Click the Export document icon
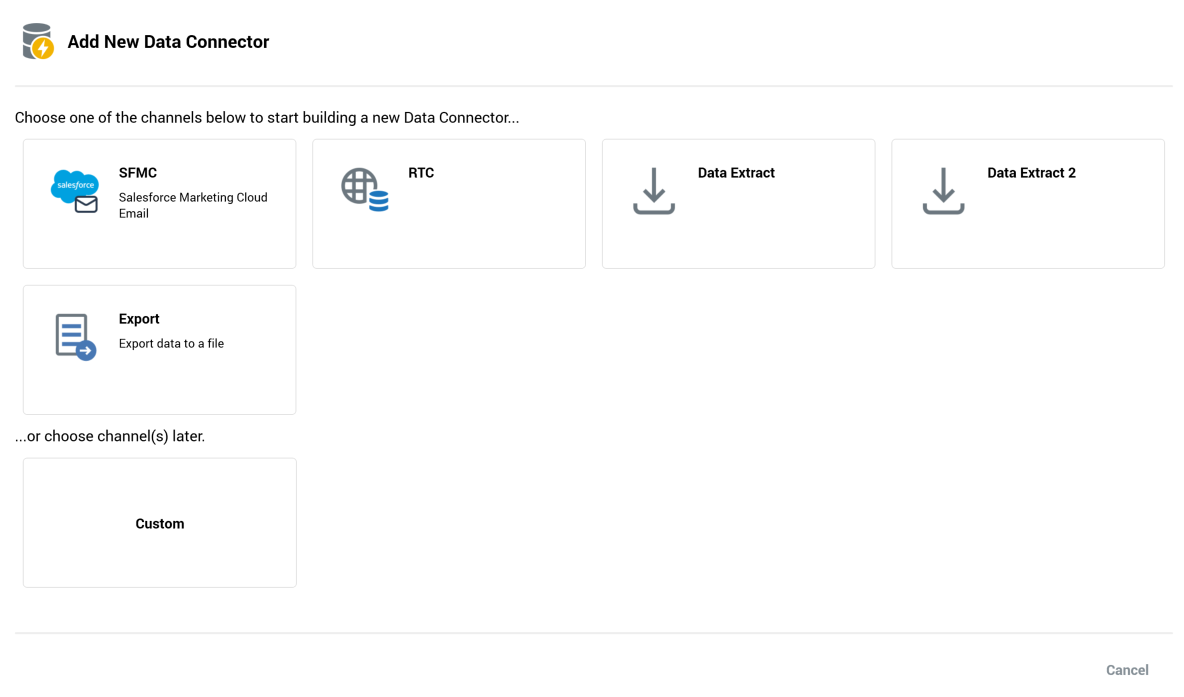Viewport: 1184px width, 697px height. (74, 336)
